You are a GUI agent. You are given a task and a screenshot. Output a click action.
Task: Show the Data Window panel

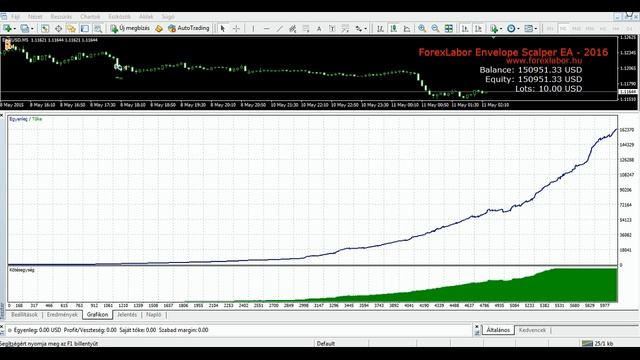point(58,28)
